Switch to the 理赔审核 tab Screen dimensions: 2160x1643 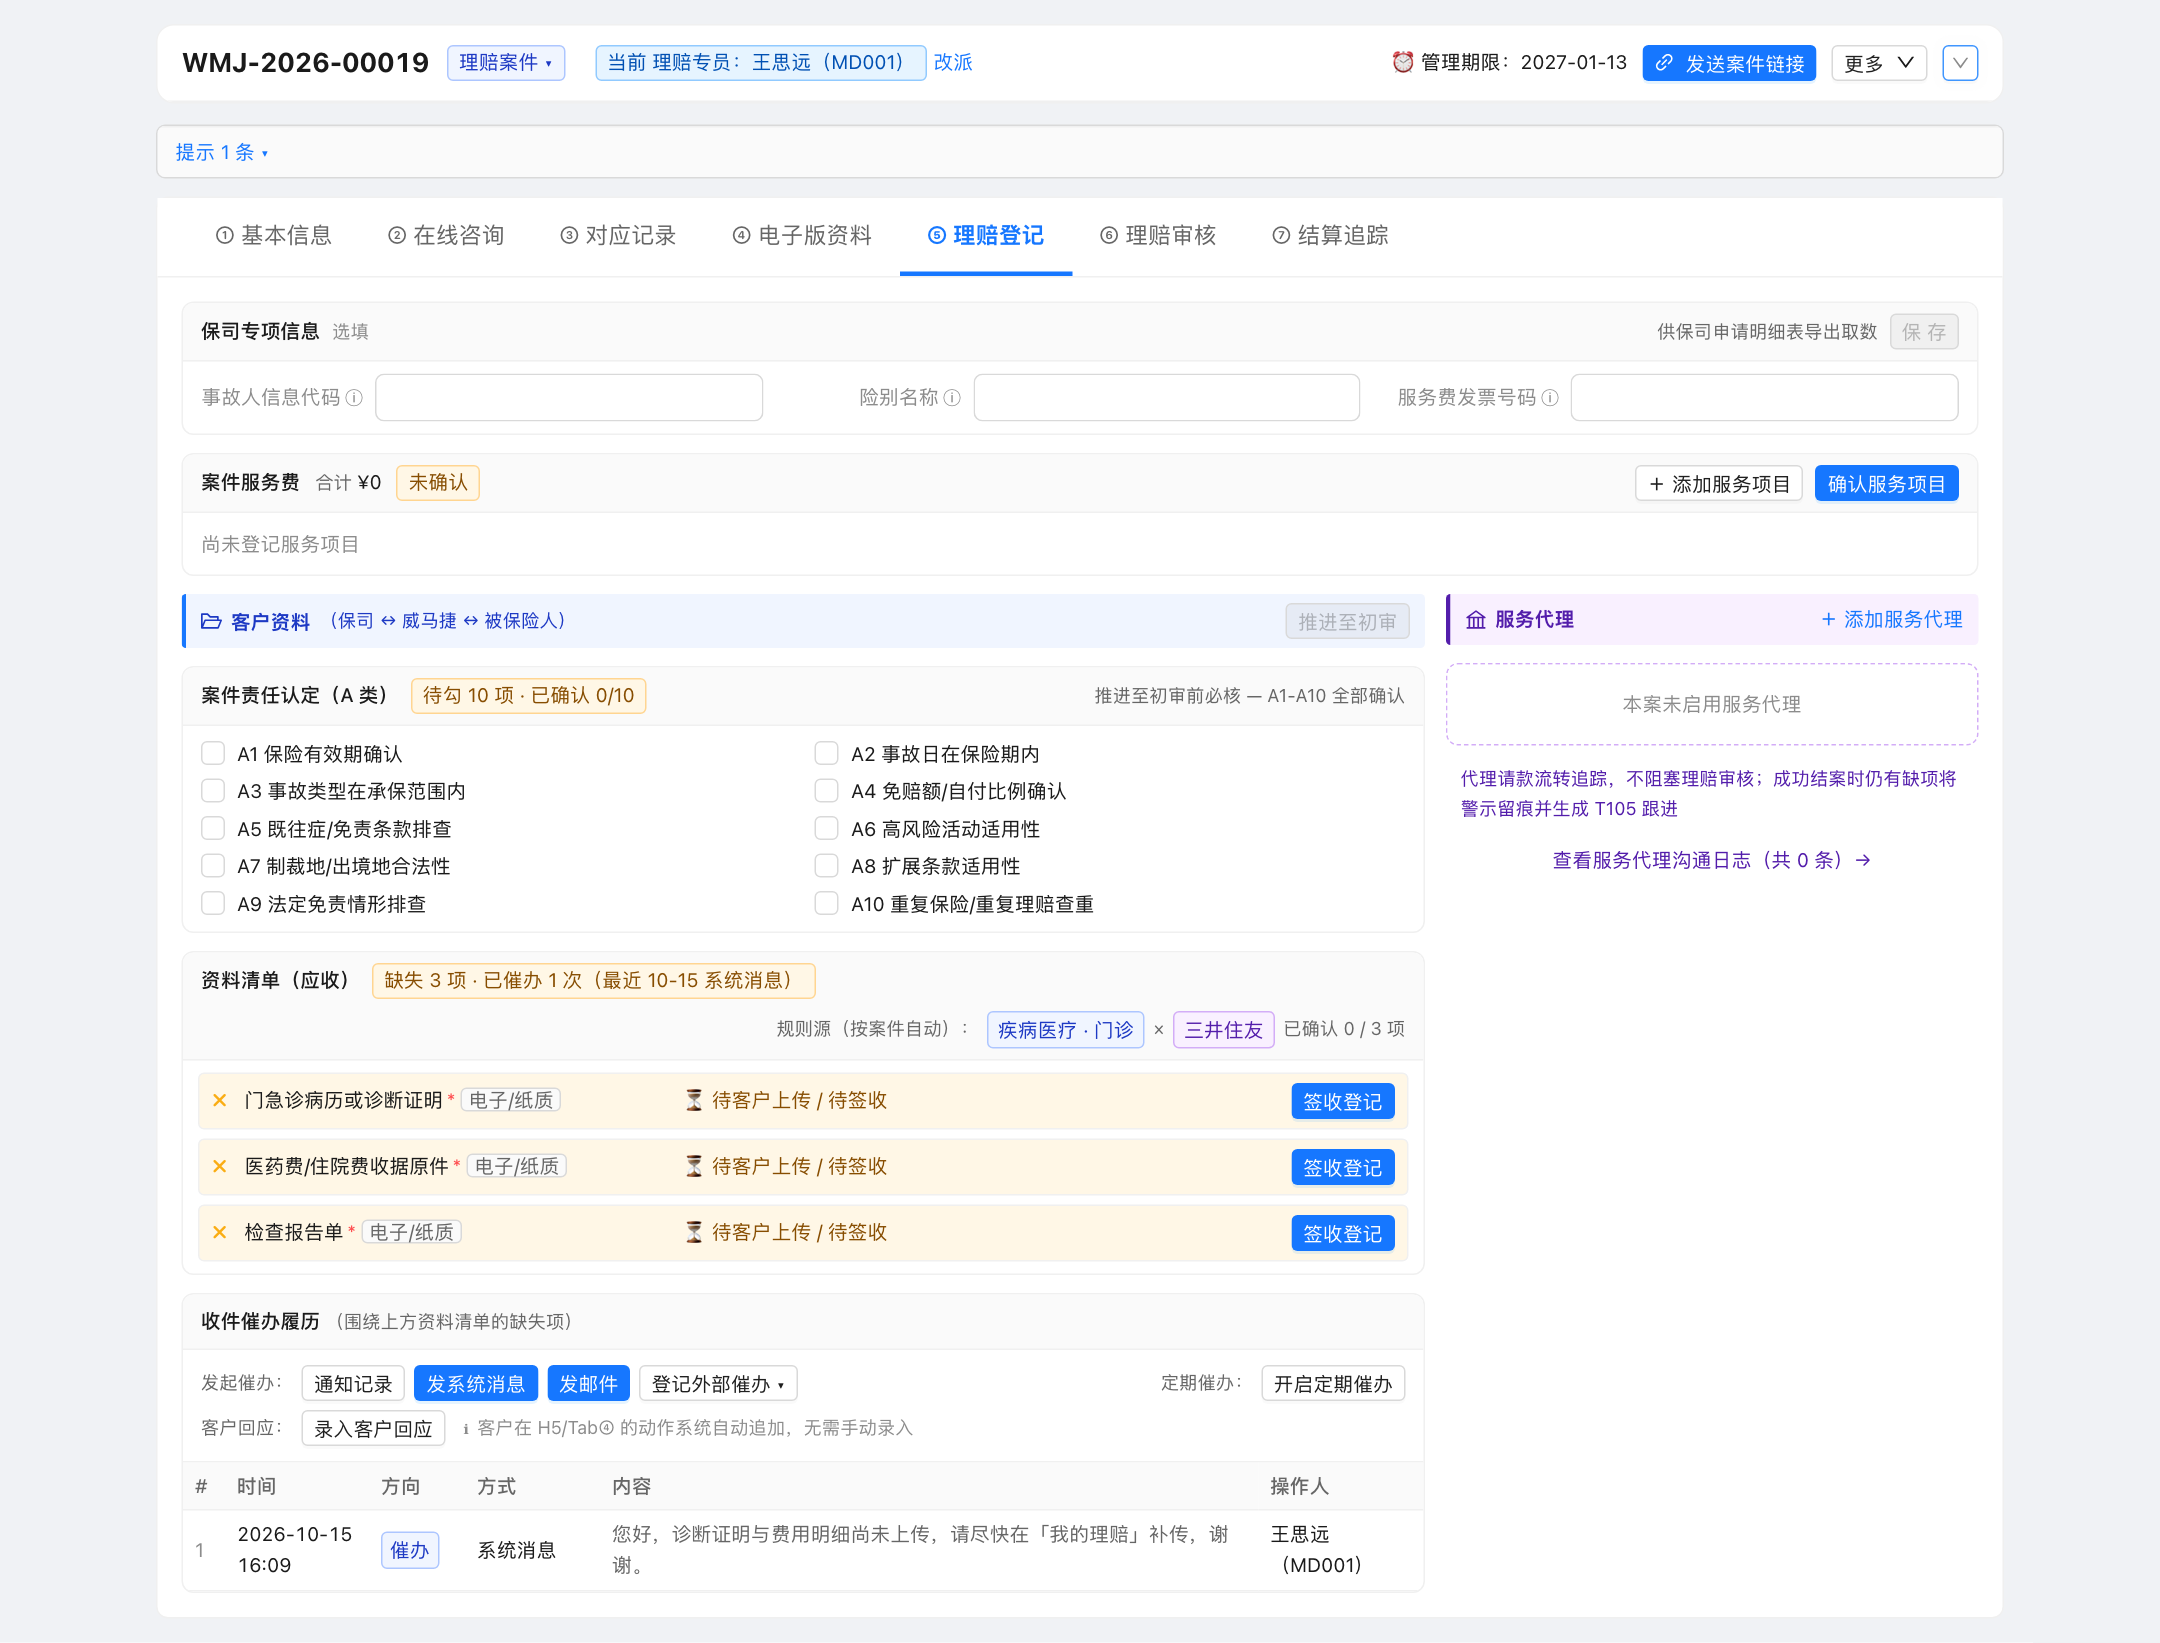click(x=1158, y=235)
